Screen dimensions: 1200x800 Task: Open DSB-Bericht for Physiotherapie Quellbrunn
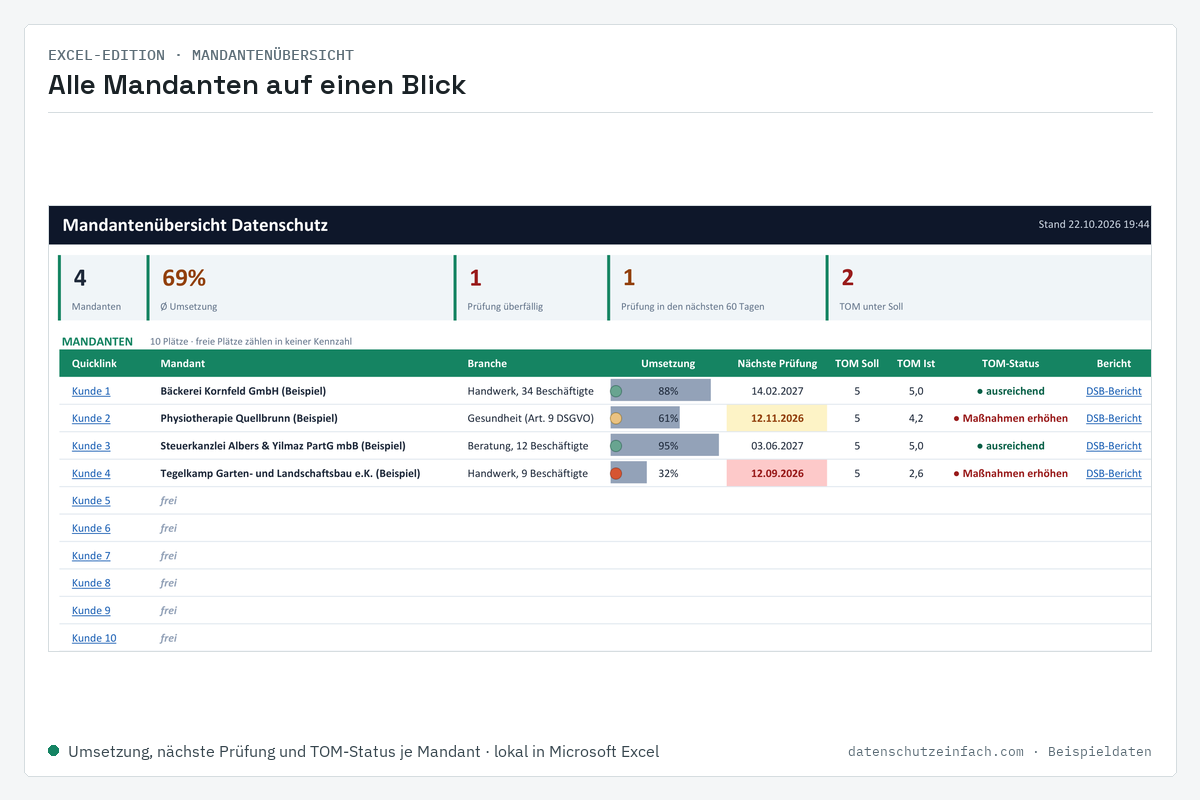click(x=1113, y=418)
